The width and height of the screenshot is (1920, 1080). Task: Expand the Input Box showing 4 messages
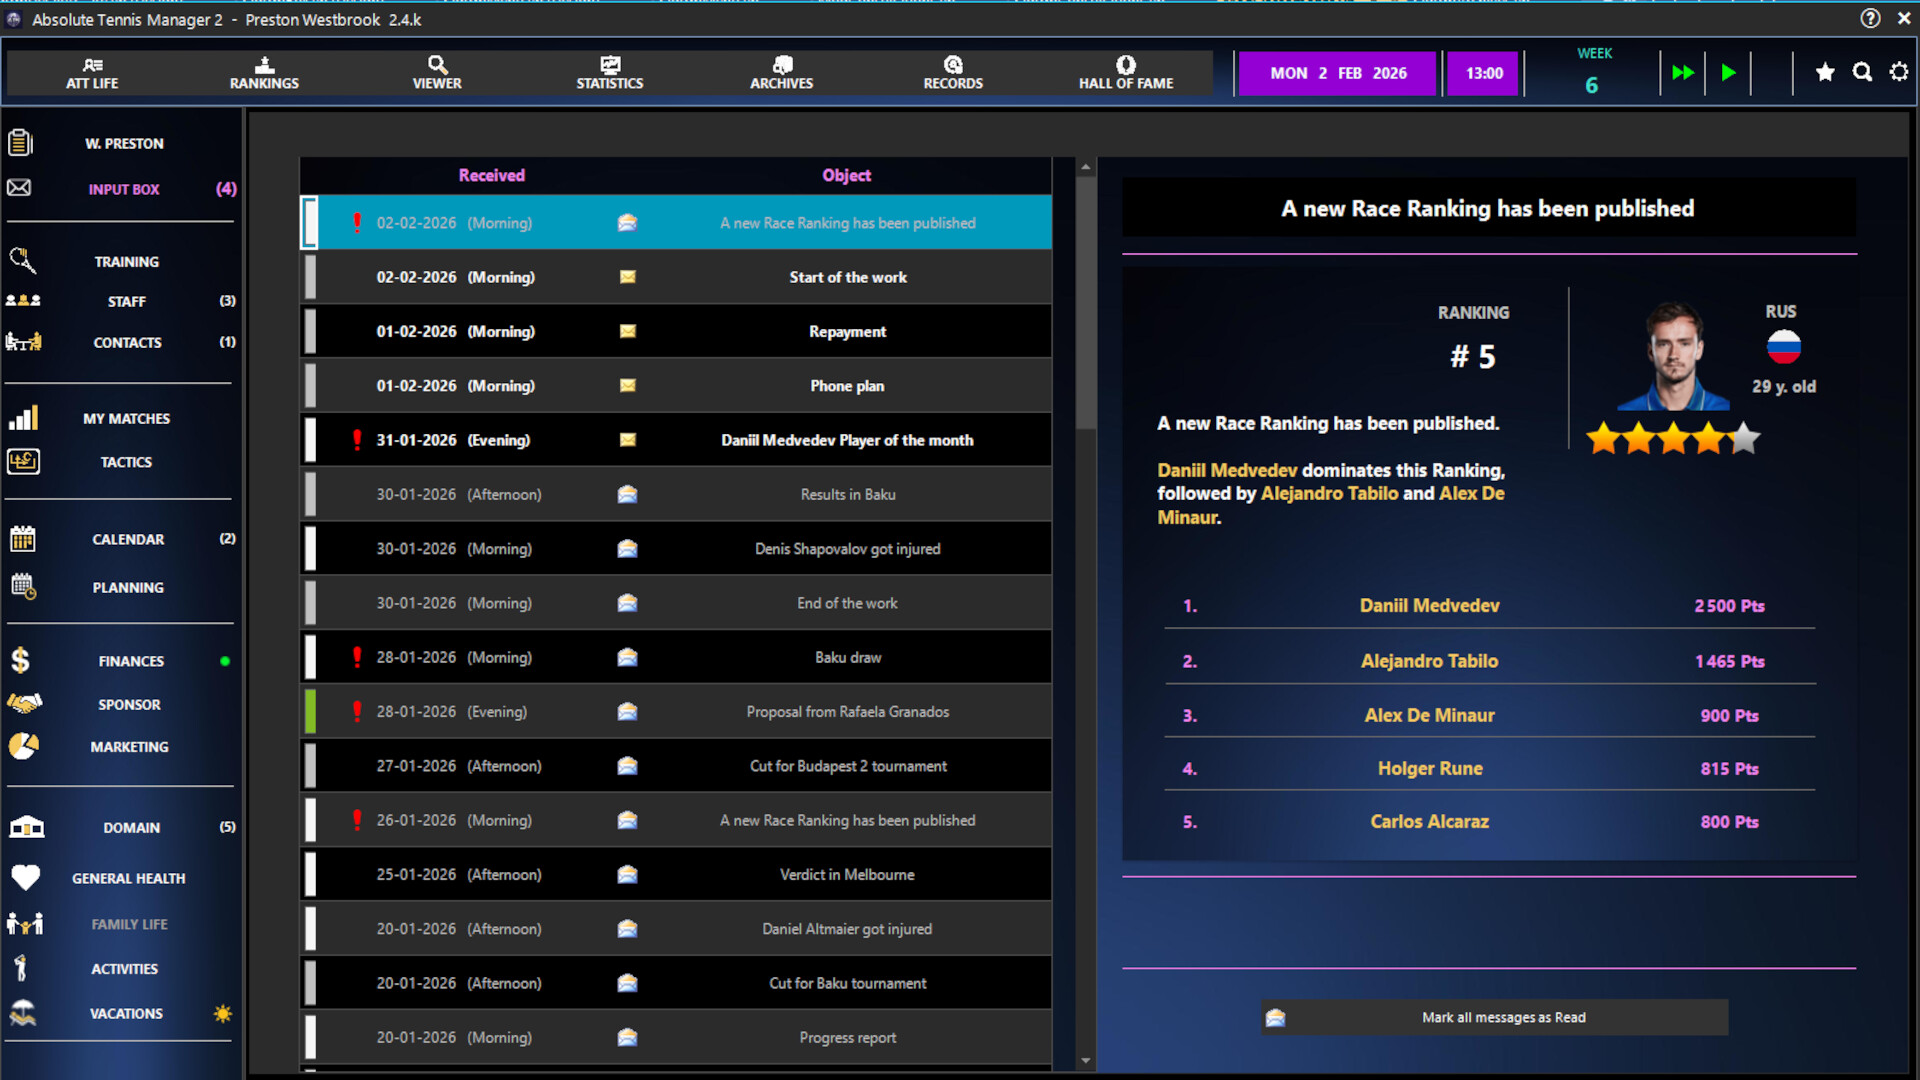tap(124, 189)
